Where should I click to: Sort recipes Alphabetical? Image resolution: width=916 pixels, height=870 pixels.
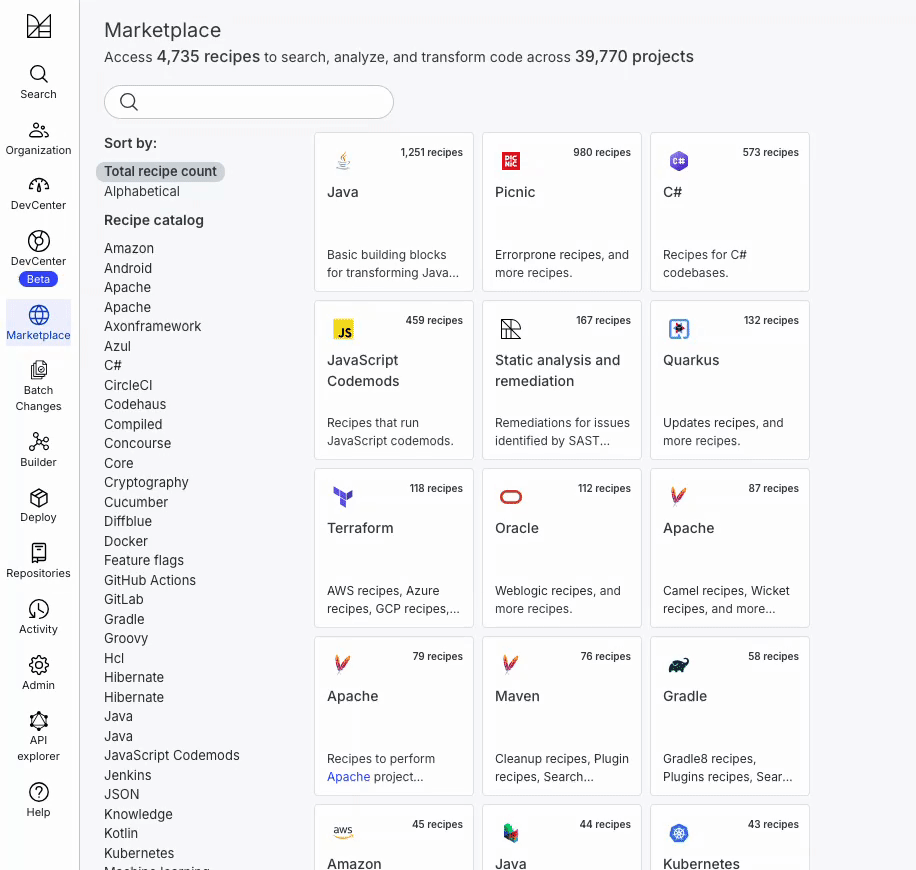(142, 192)
